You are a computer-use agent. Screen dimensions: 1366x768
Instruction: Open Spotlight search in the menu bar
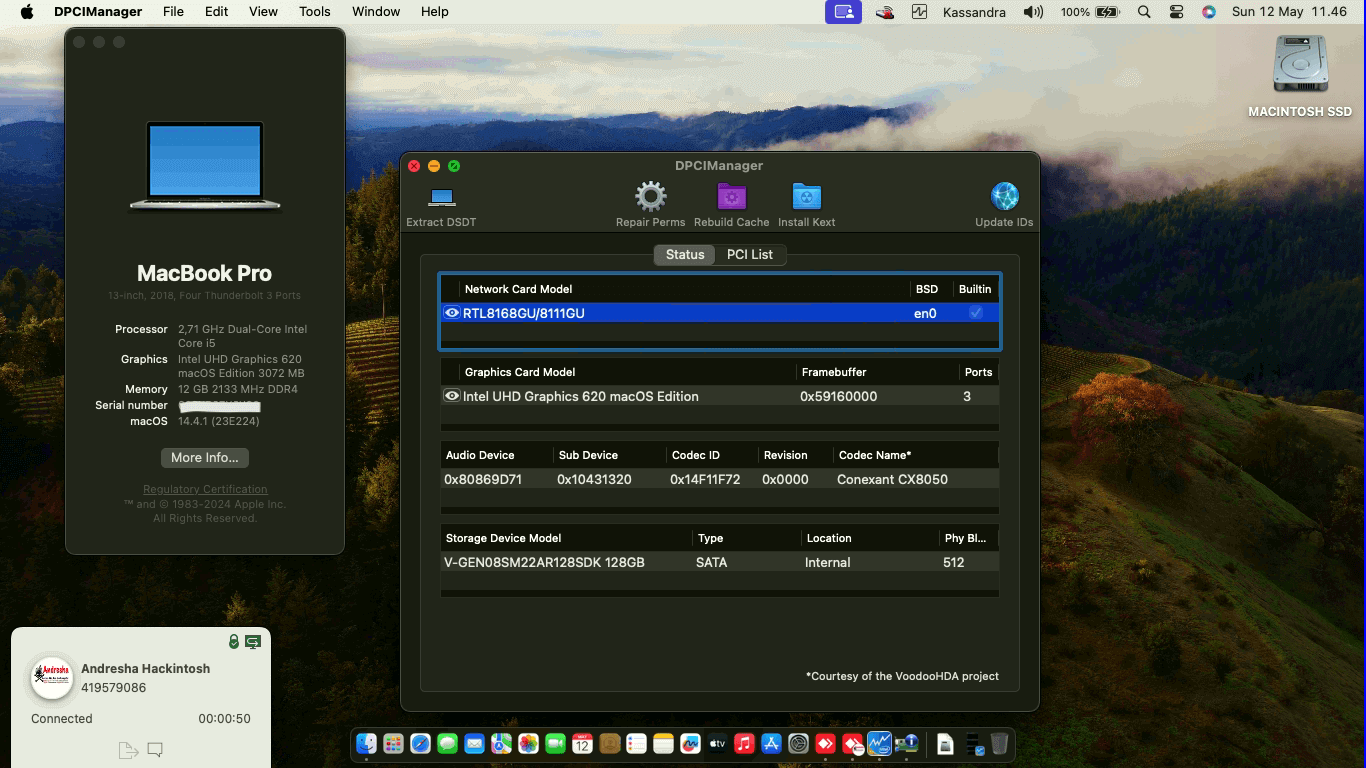pyautogui.click(x=1144, y=12)
